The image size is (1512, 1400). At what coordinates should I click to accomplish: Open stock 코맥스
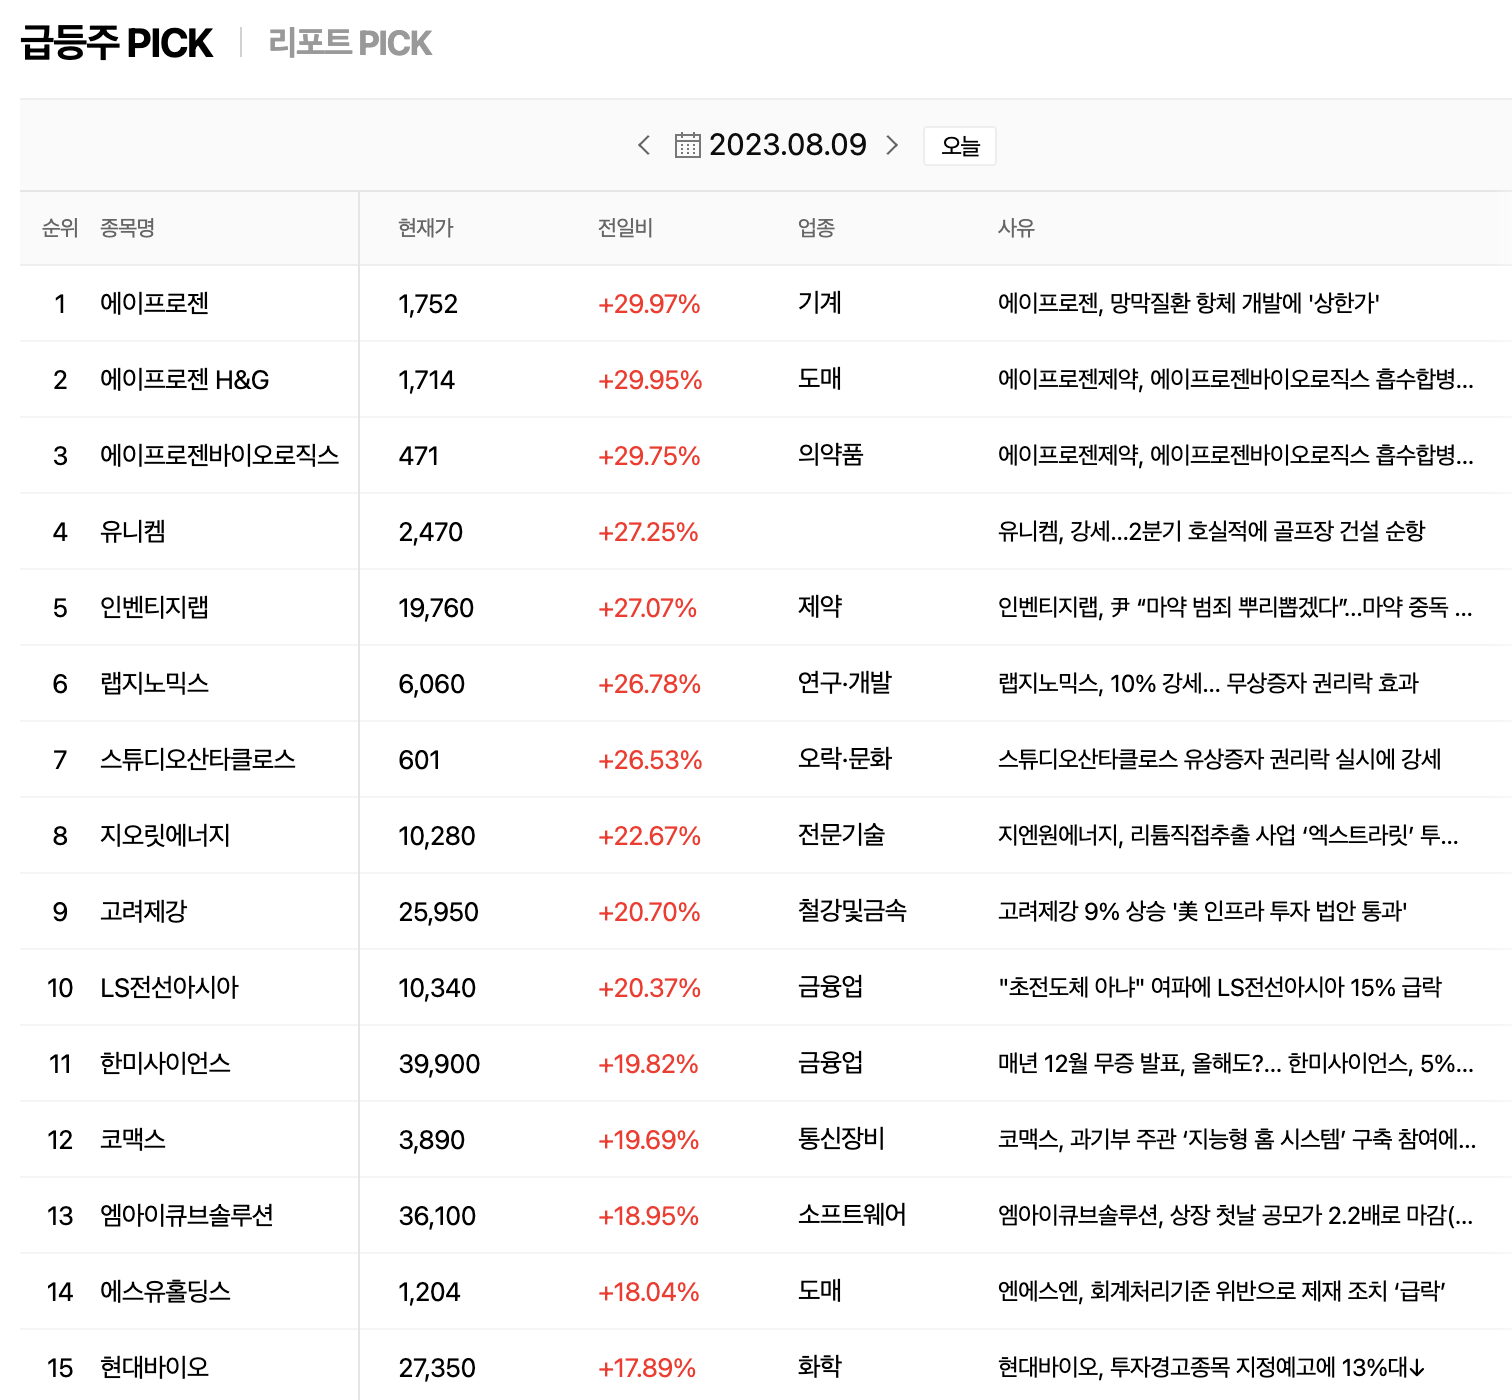(x=133, y=1140)
